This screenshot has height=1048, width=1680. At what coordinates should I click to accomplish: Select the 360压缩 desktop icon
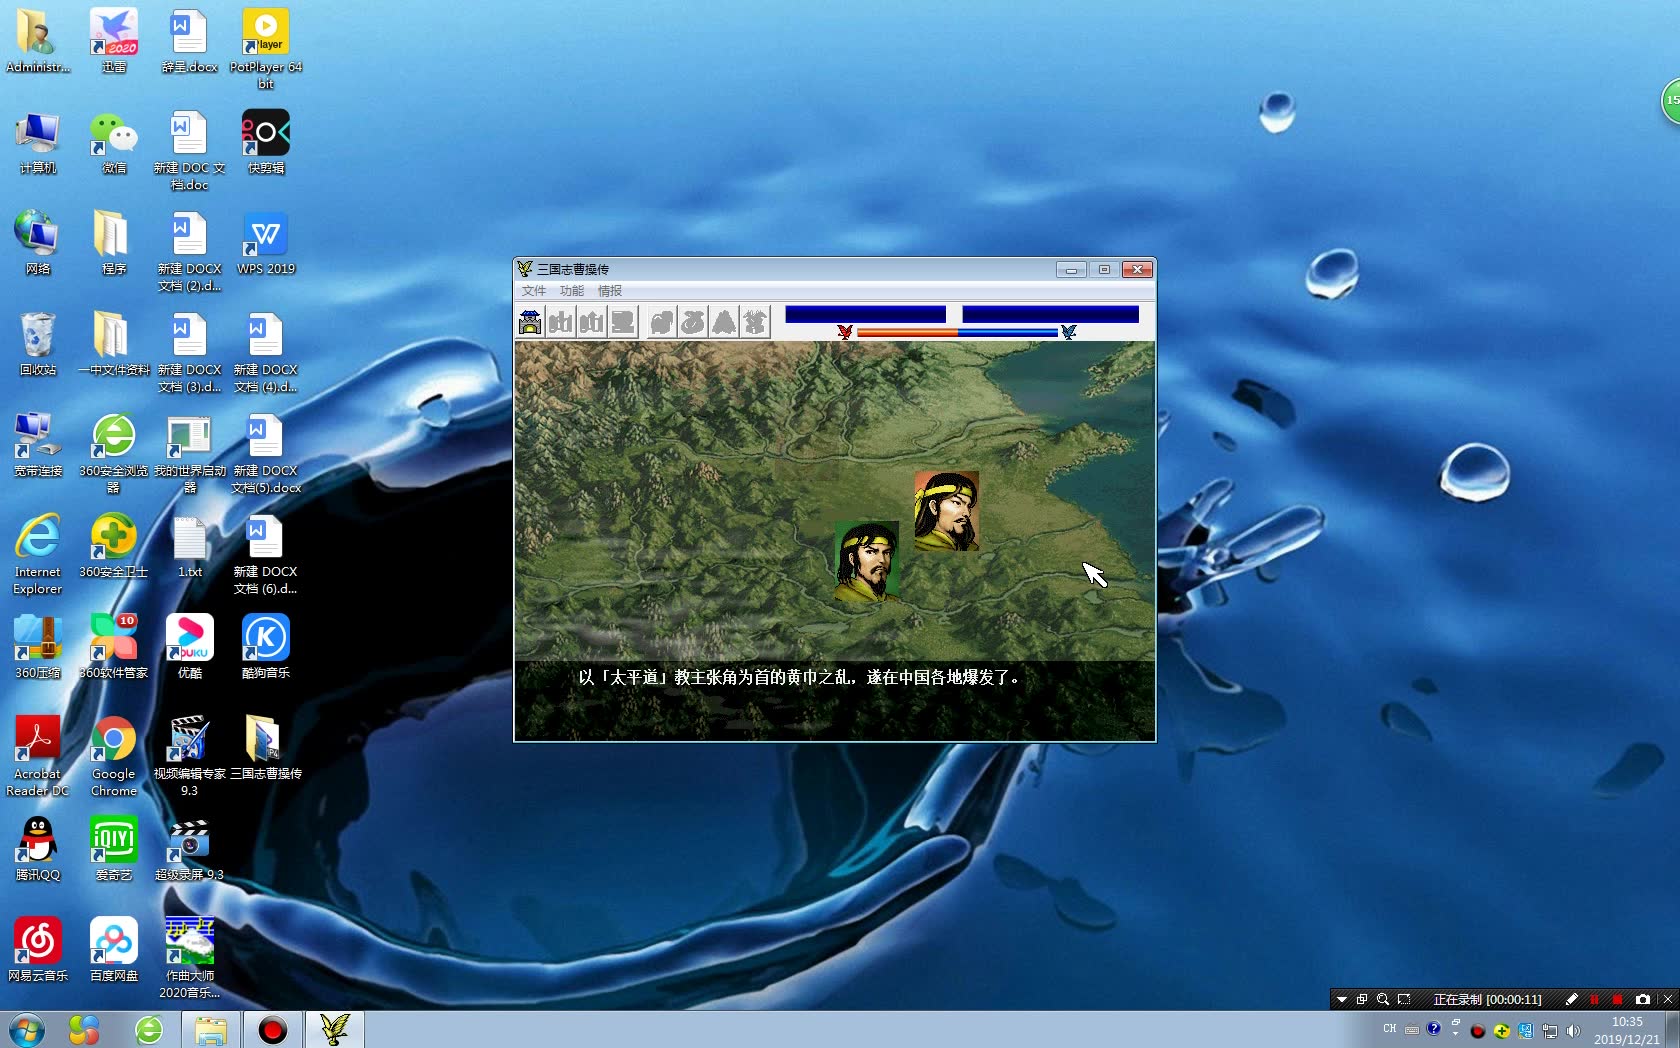coord(38,646)
